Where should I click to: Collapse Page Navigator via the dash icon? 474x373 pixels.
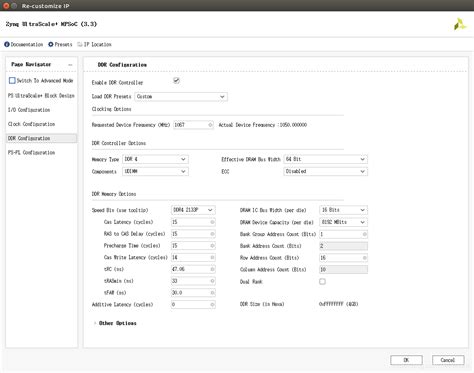70,65
